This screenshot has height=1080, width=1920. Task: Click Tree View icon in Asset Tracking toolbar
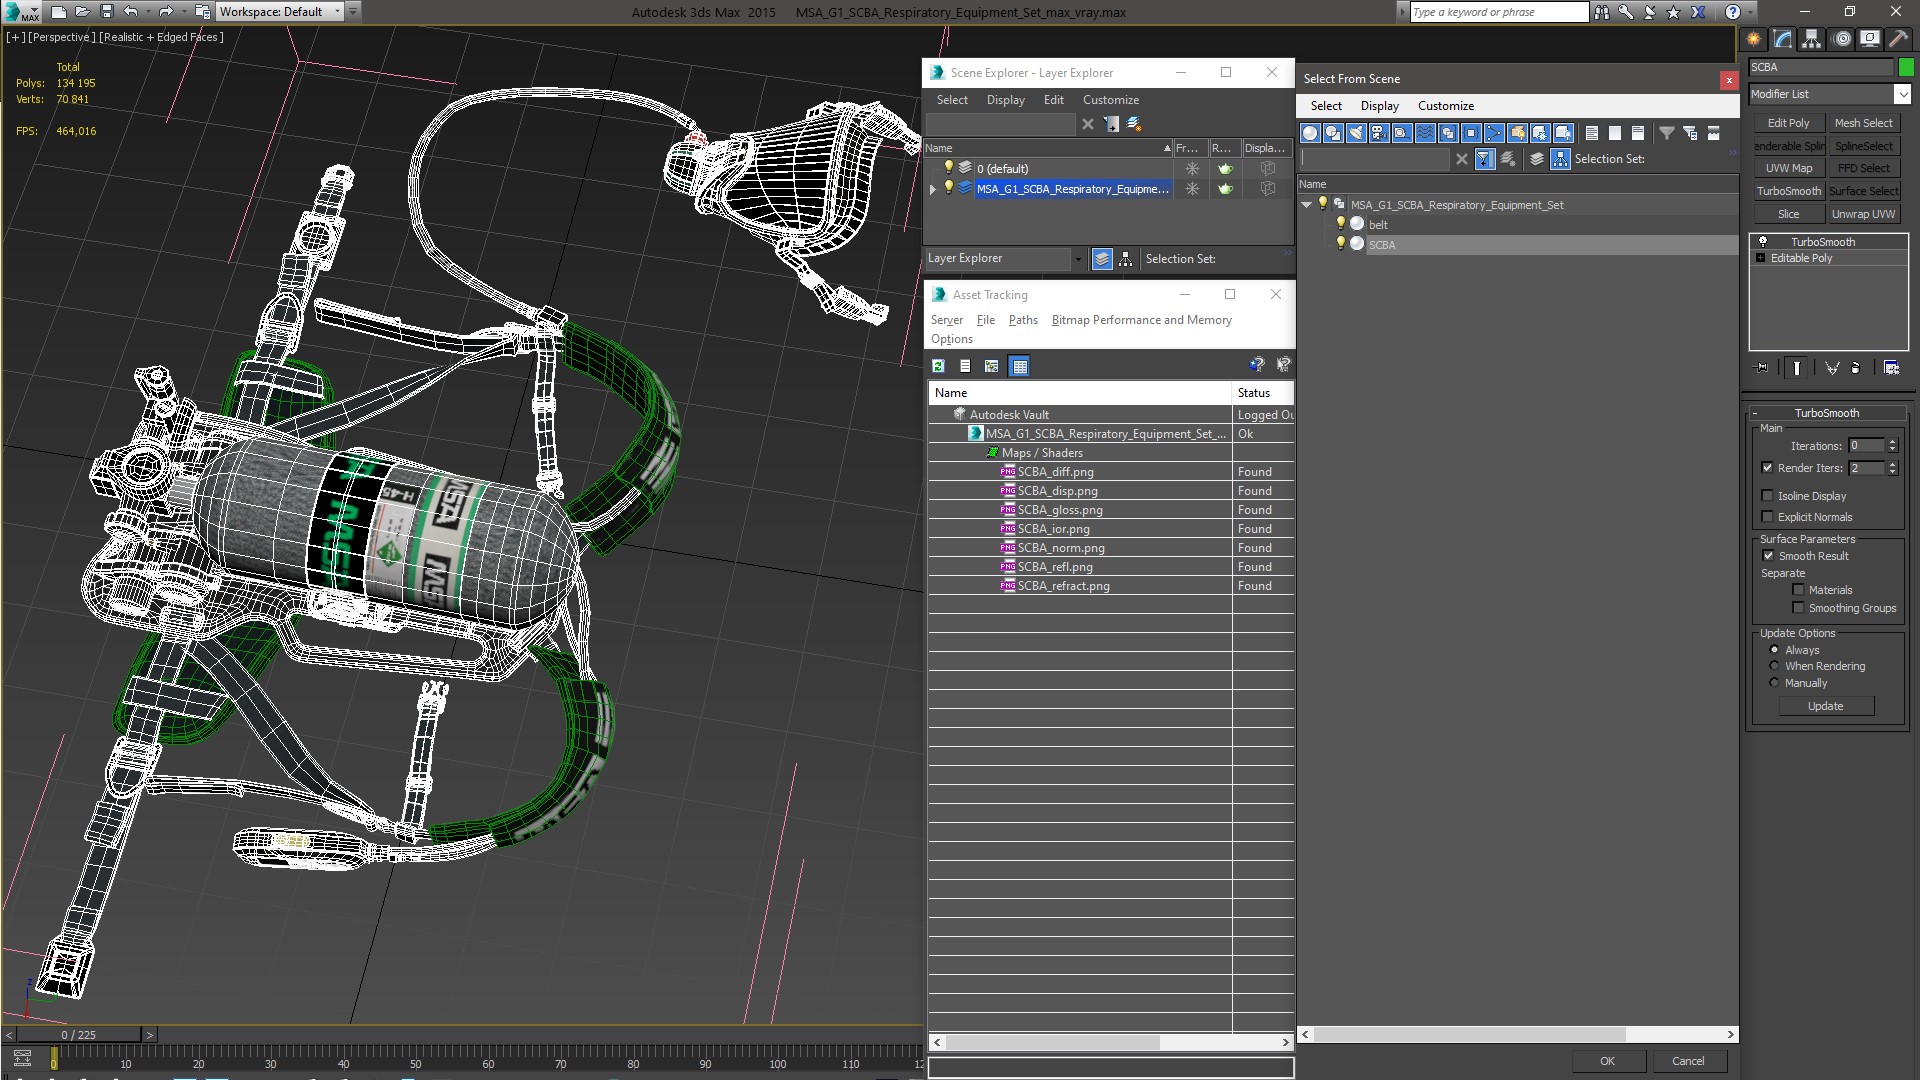[991, 366]
